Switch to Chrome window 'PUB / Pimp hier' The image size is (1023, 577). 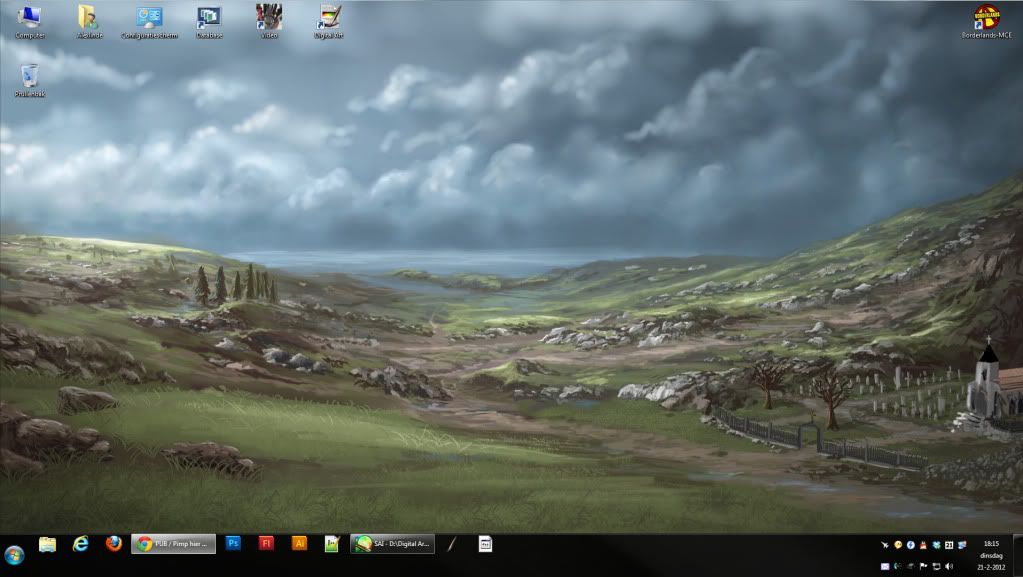174,544
